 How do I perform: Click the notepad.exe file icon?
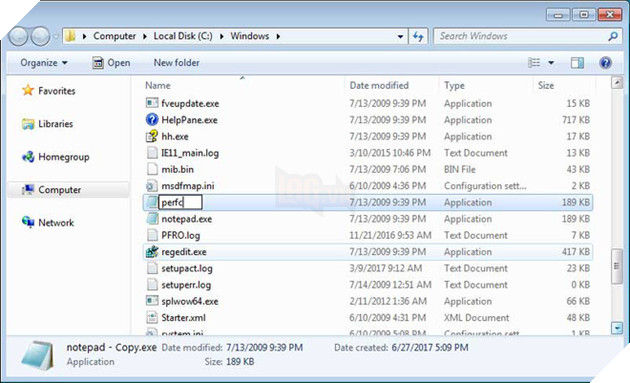coord(152,219)
